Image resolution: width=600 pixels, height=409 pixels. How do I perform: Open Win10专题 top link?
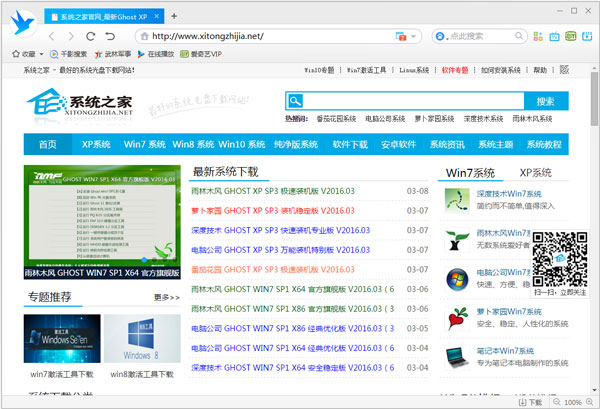(319, 70)
